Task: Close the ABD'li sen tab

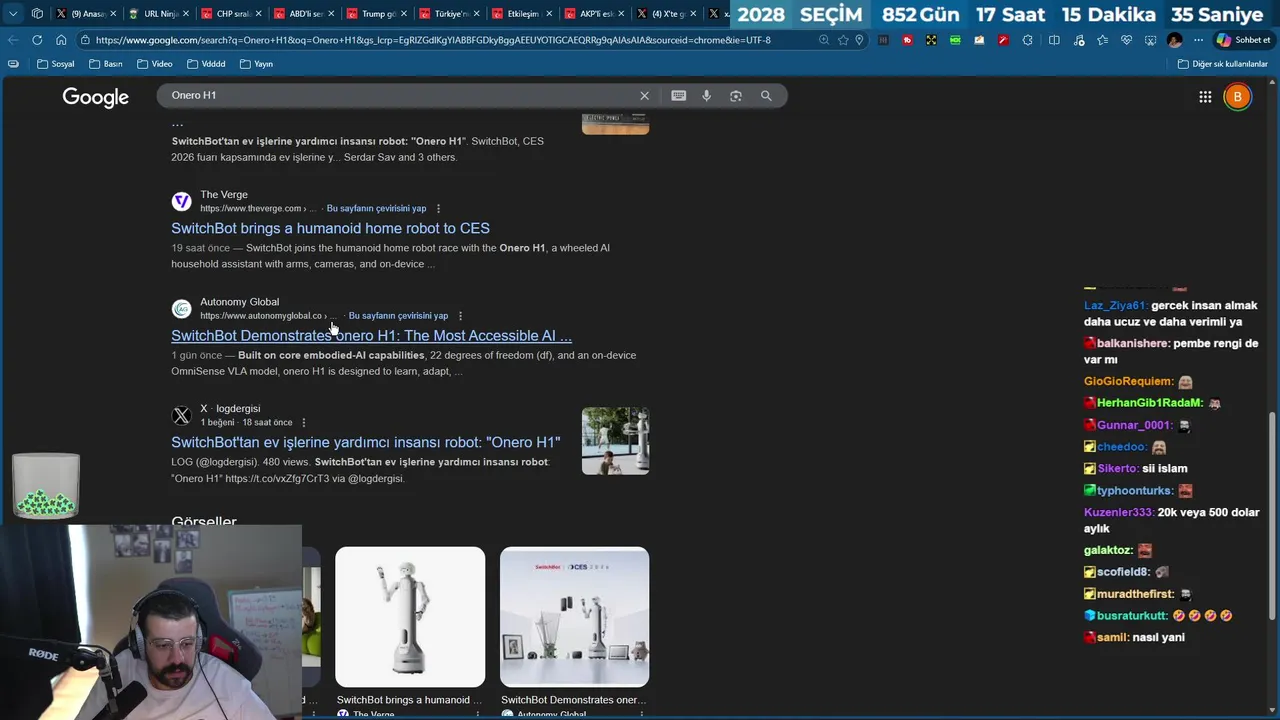Action: (x=331, y=14)
